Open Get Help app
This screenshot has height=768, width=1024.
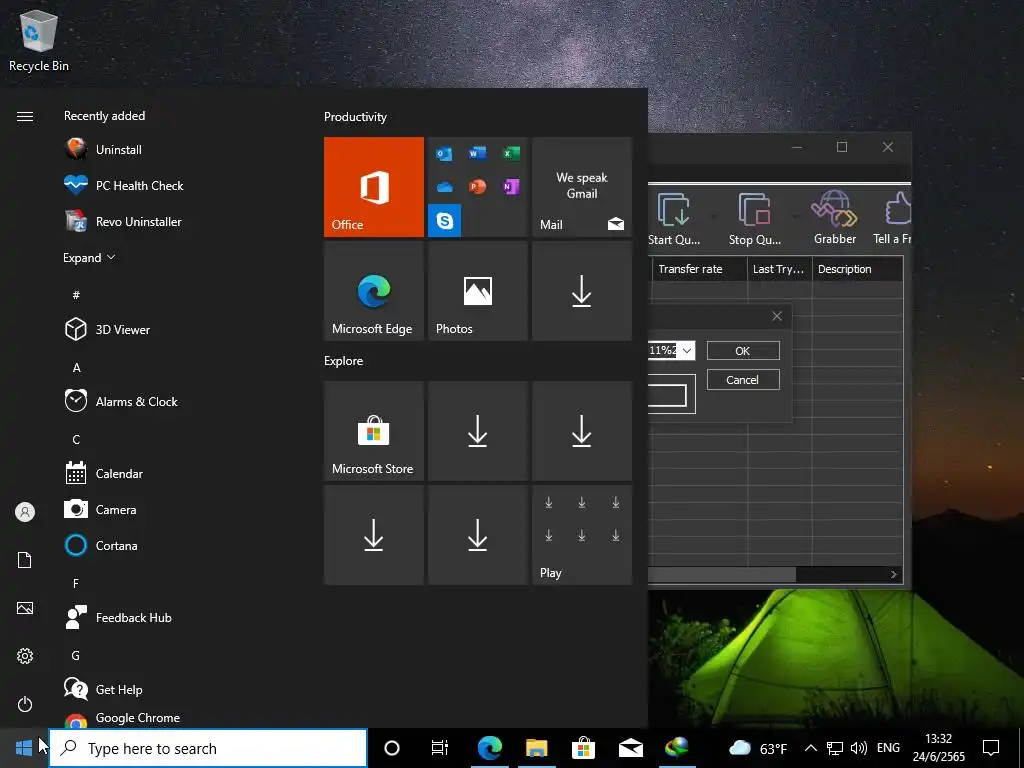click(103, 689)
